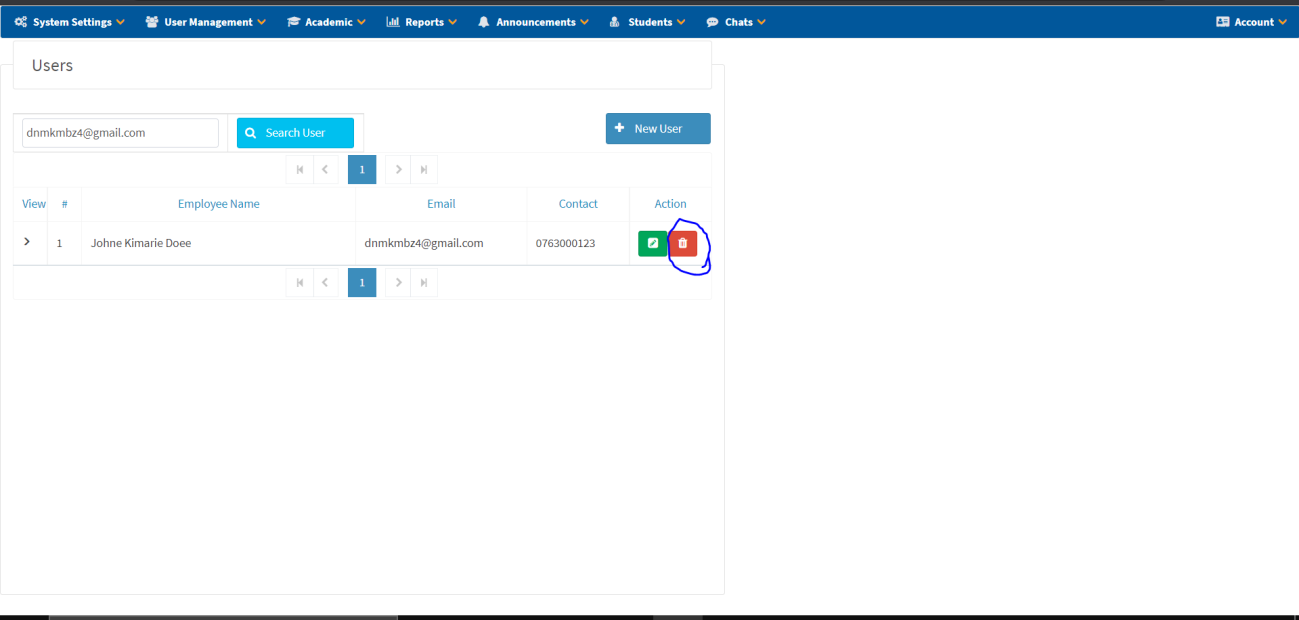Click the Search User button
This screenshot has height=620, width=1299.
tap(295, 133)
